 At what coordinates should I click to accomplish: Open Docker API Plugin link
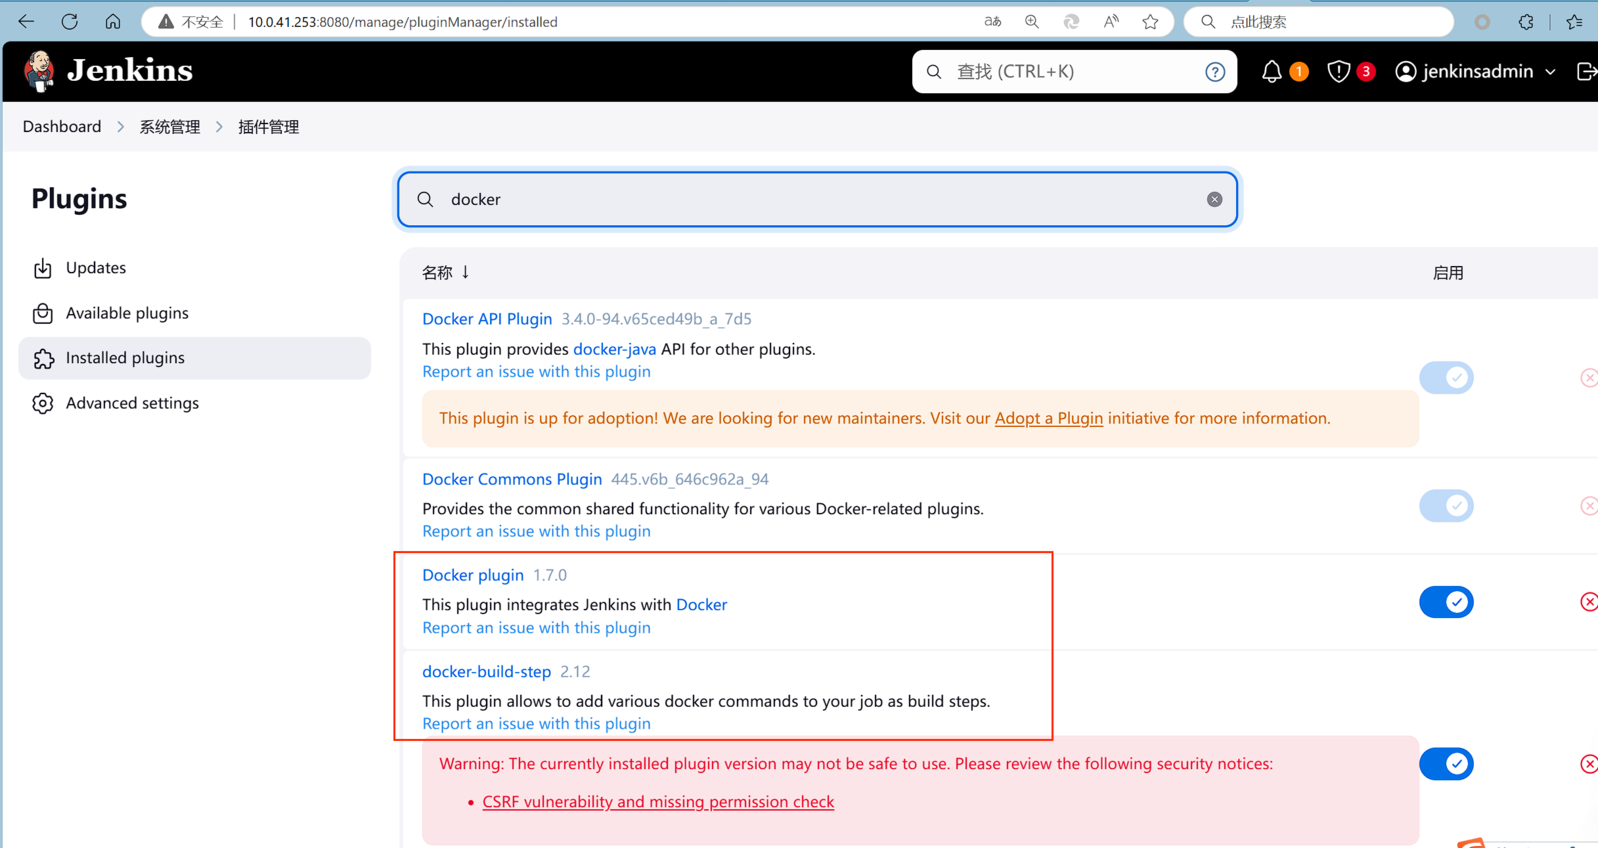(487, 319)
